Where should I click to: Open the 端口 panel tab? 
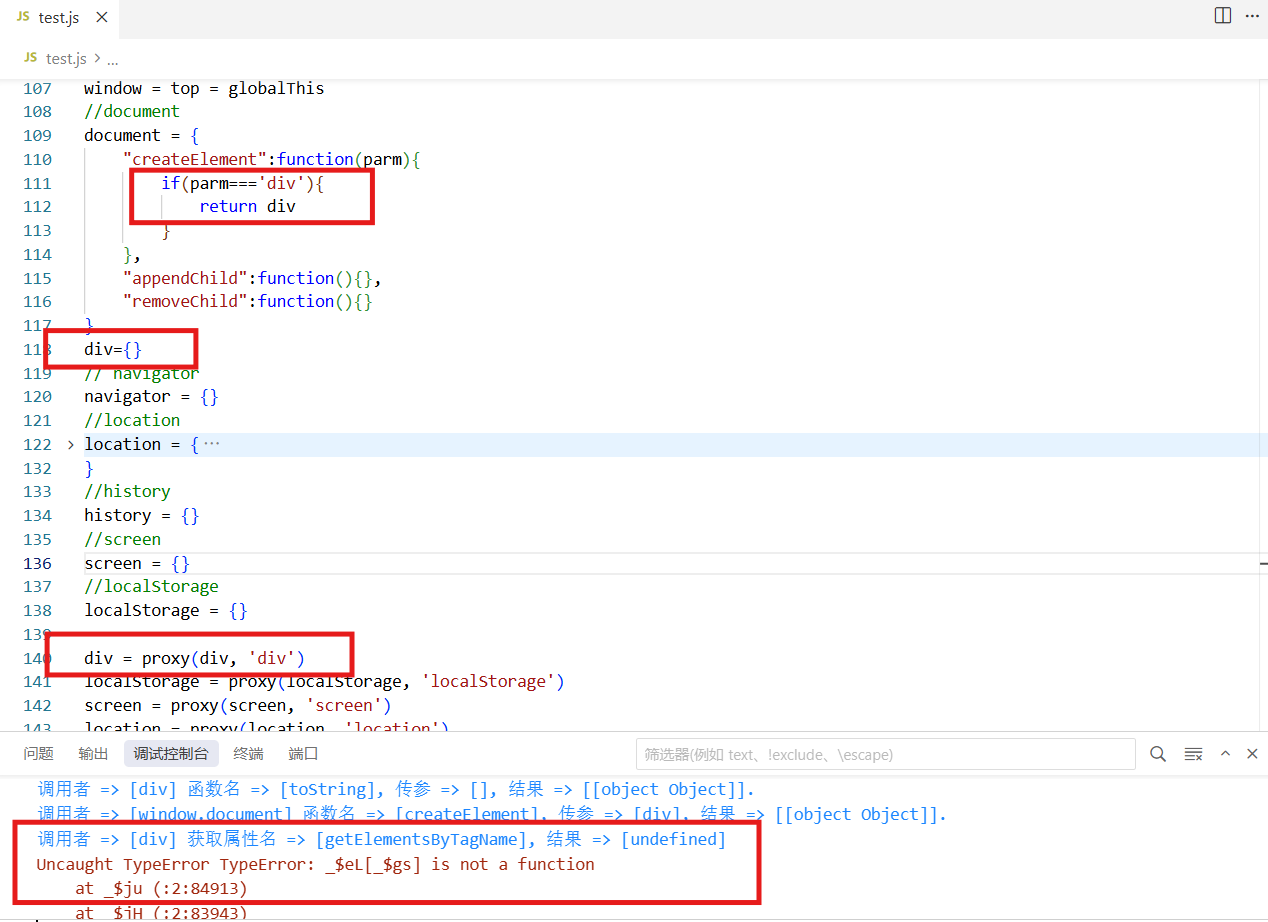303,754
